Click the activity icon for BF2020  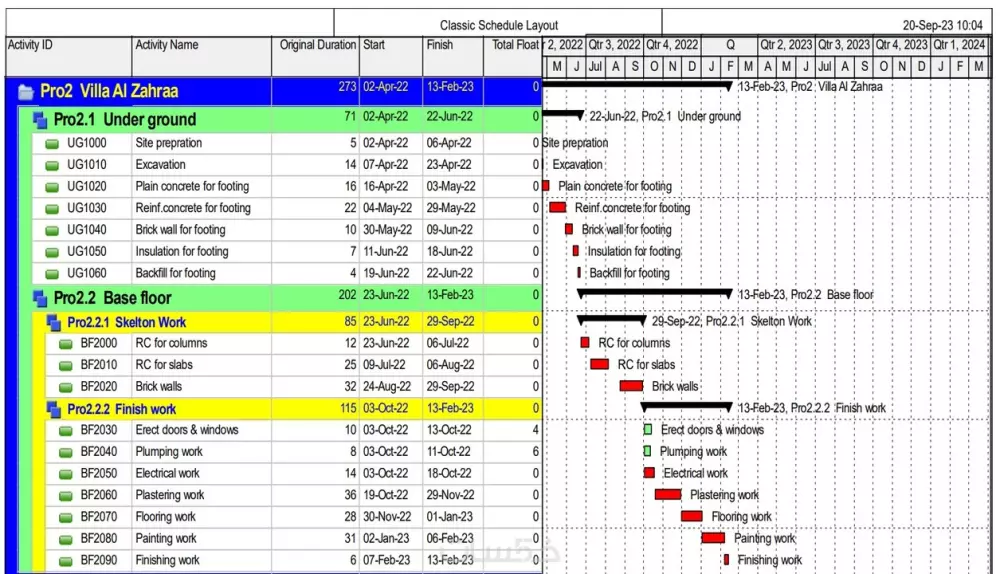tap(65, 387)
